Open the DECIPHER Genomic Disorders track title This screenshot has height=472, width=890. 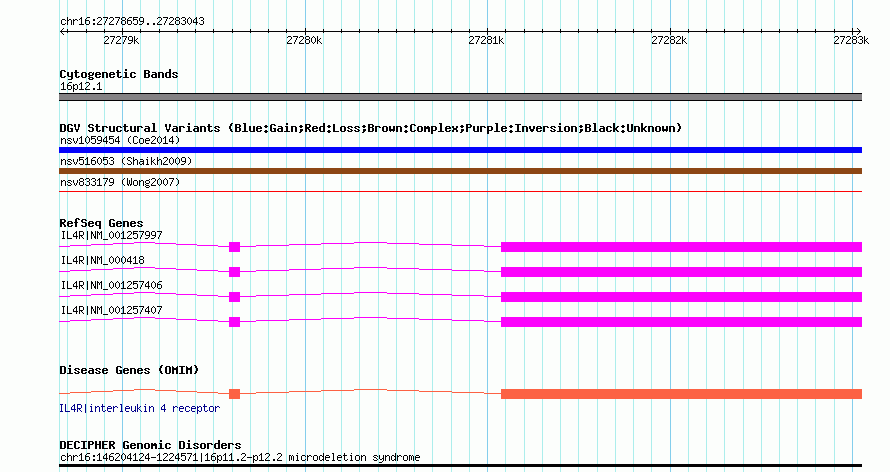pyautogui.click(x=150, y=445)
